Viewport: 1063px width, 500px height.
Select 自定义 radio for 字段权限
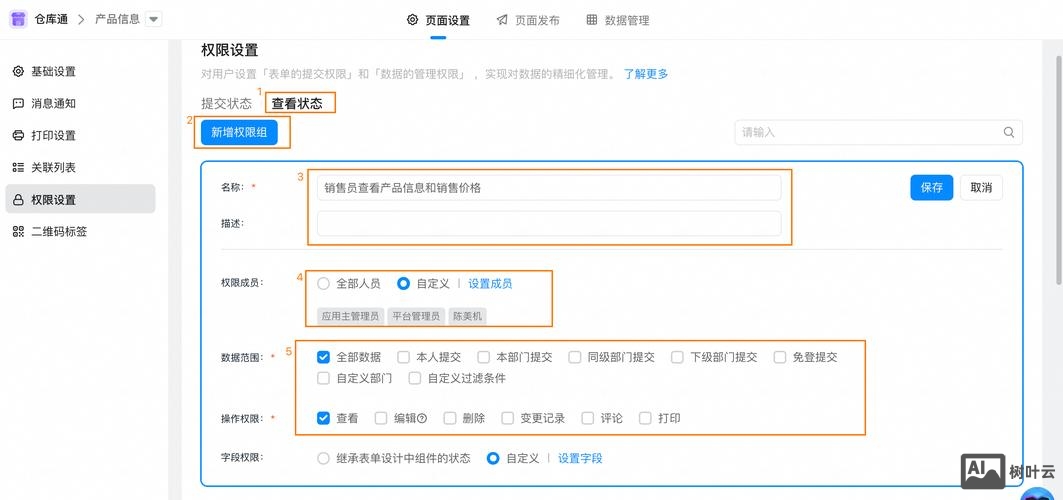(x=494, y=458)
